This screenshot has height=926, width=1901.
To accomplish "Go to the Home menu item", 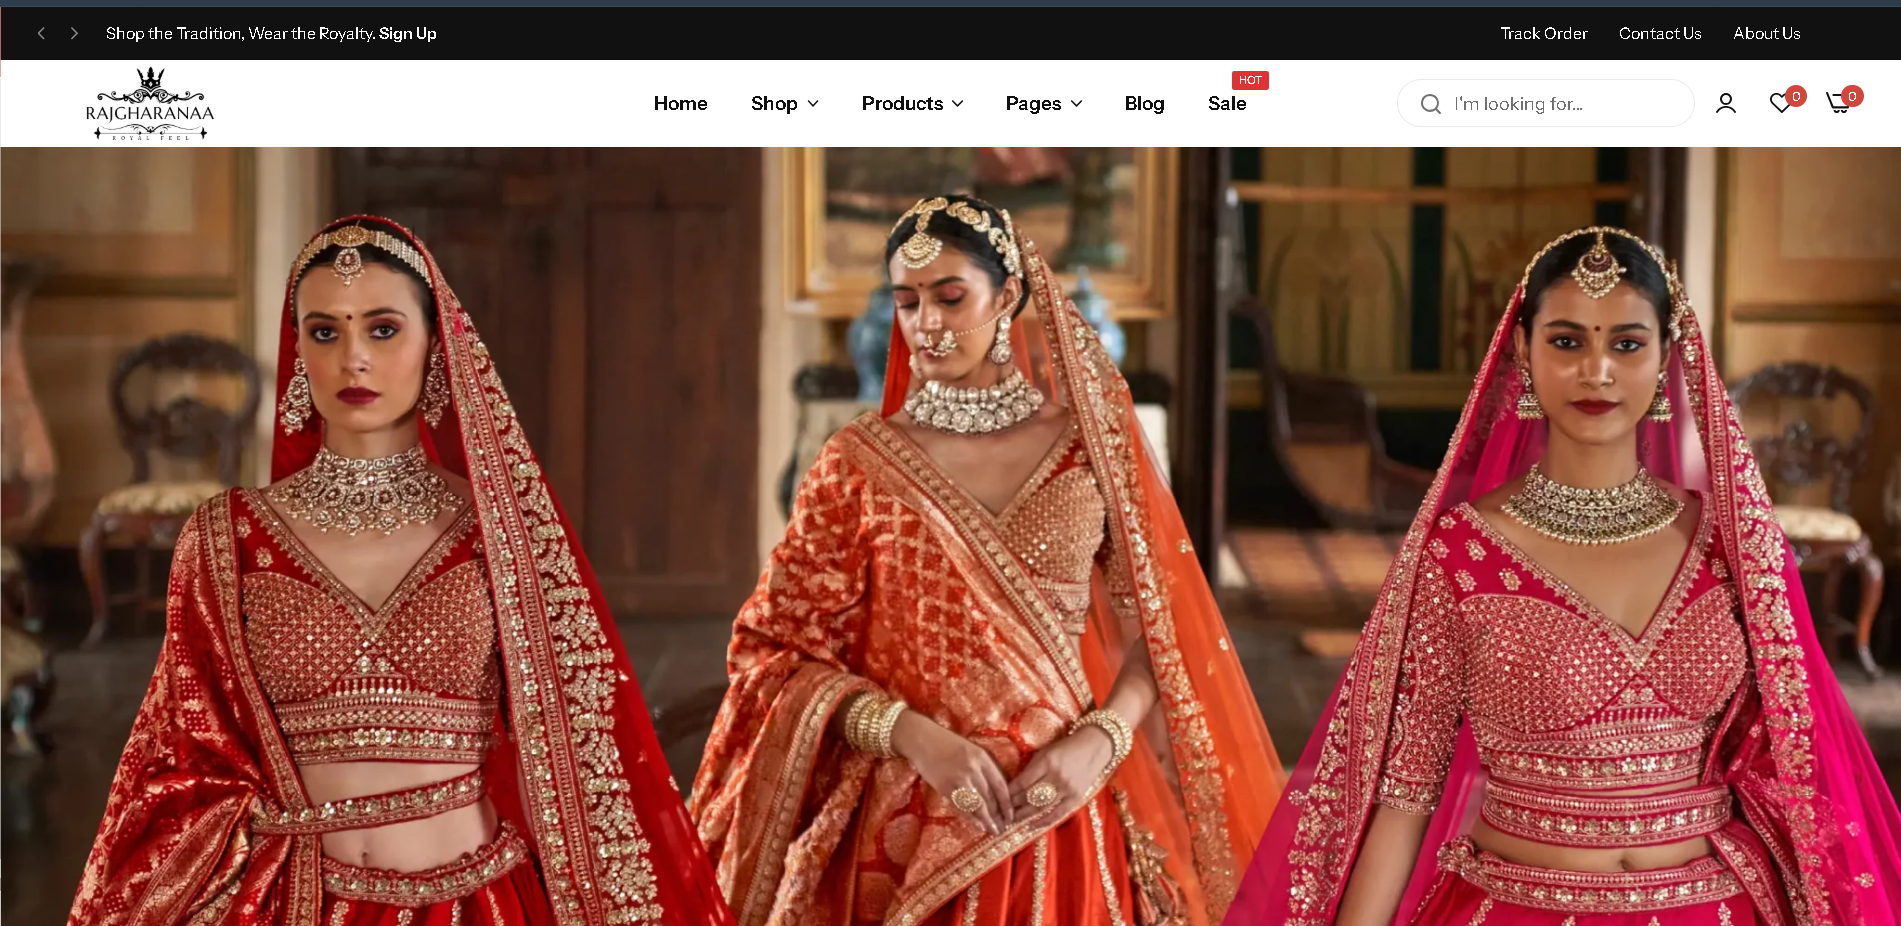I will (680, 103).
